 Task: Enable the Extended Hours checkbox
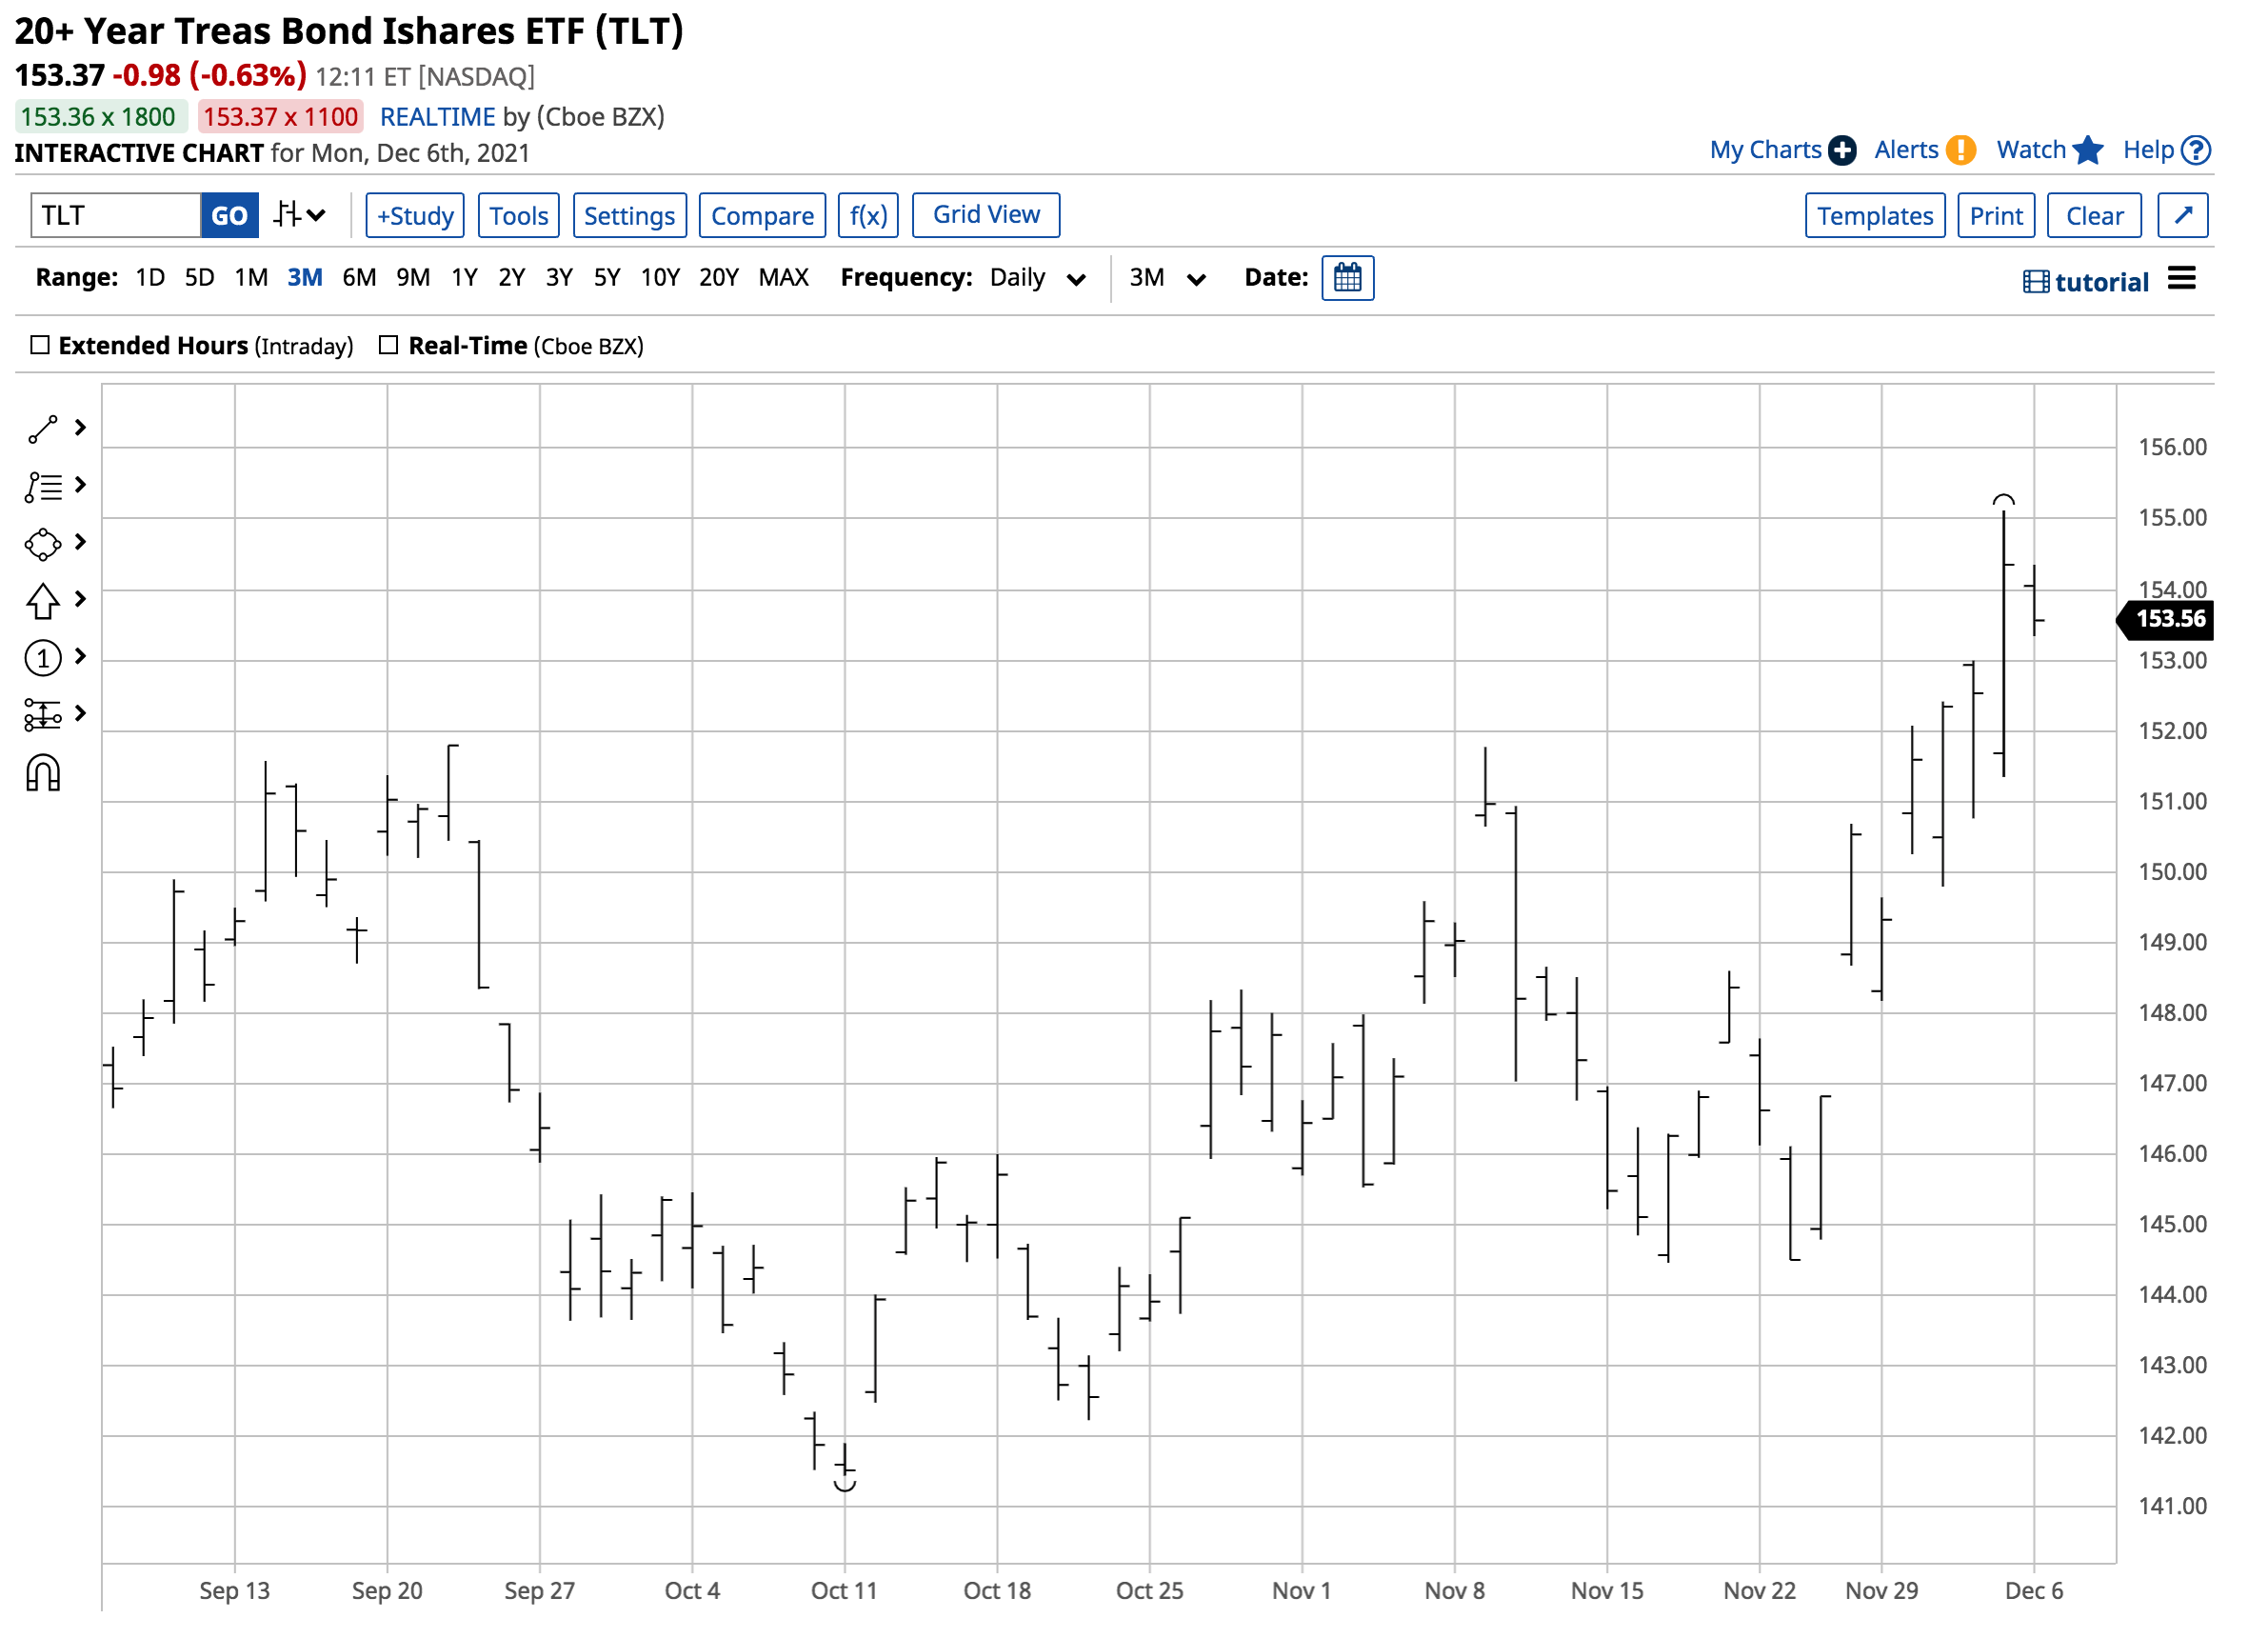click(40, 346)
